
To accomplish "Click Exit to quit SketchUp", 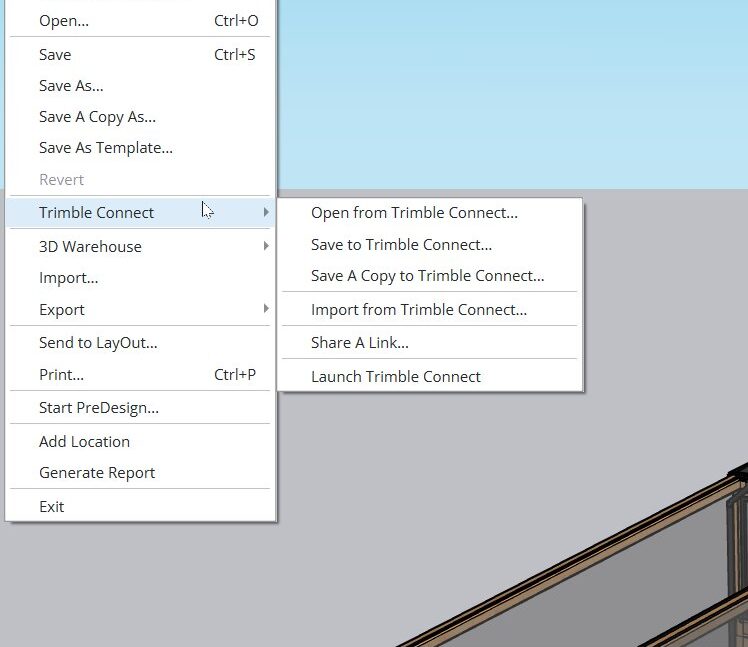I will pyautogui.click(x=140, y=507).
